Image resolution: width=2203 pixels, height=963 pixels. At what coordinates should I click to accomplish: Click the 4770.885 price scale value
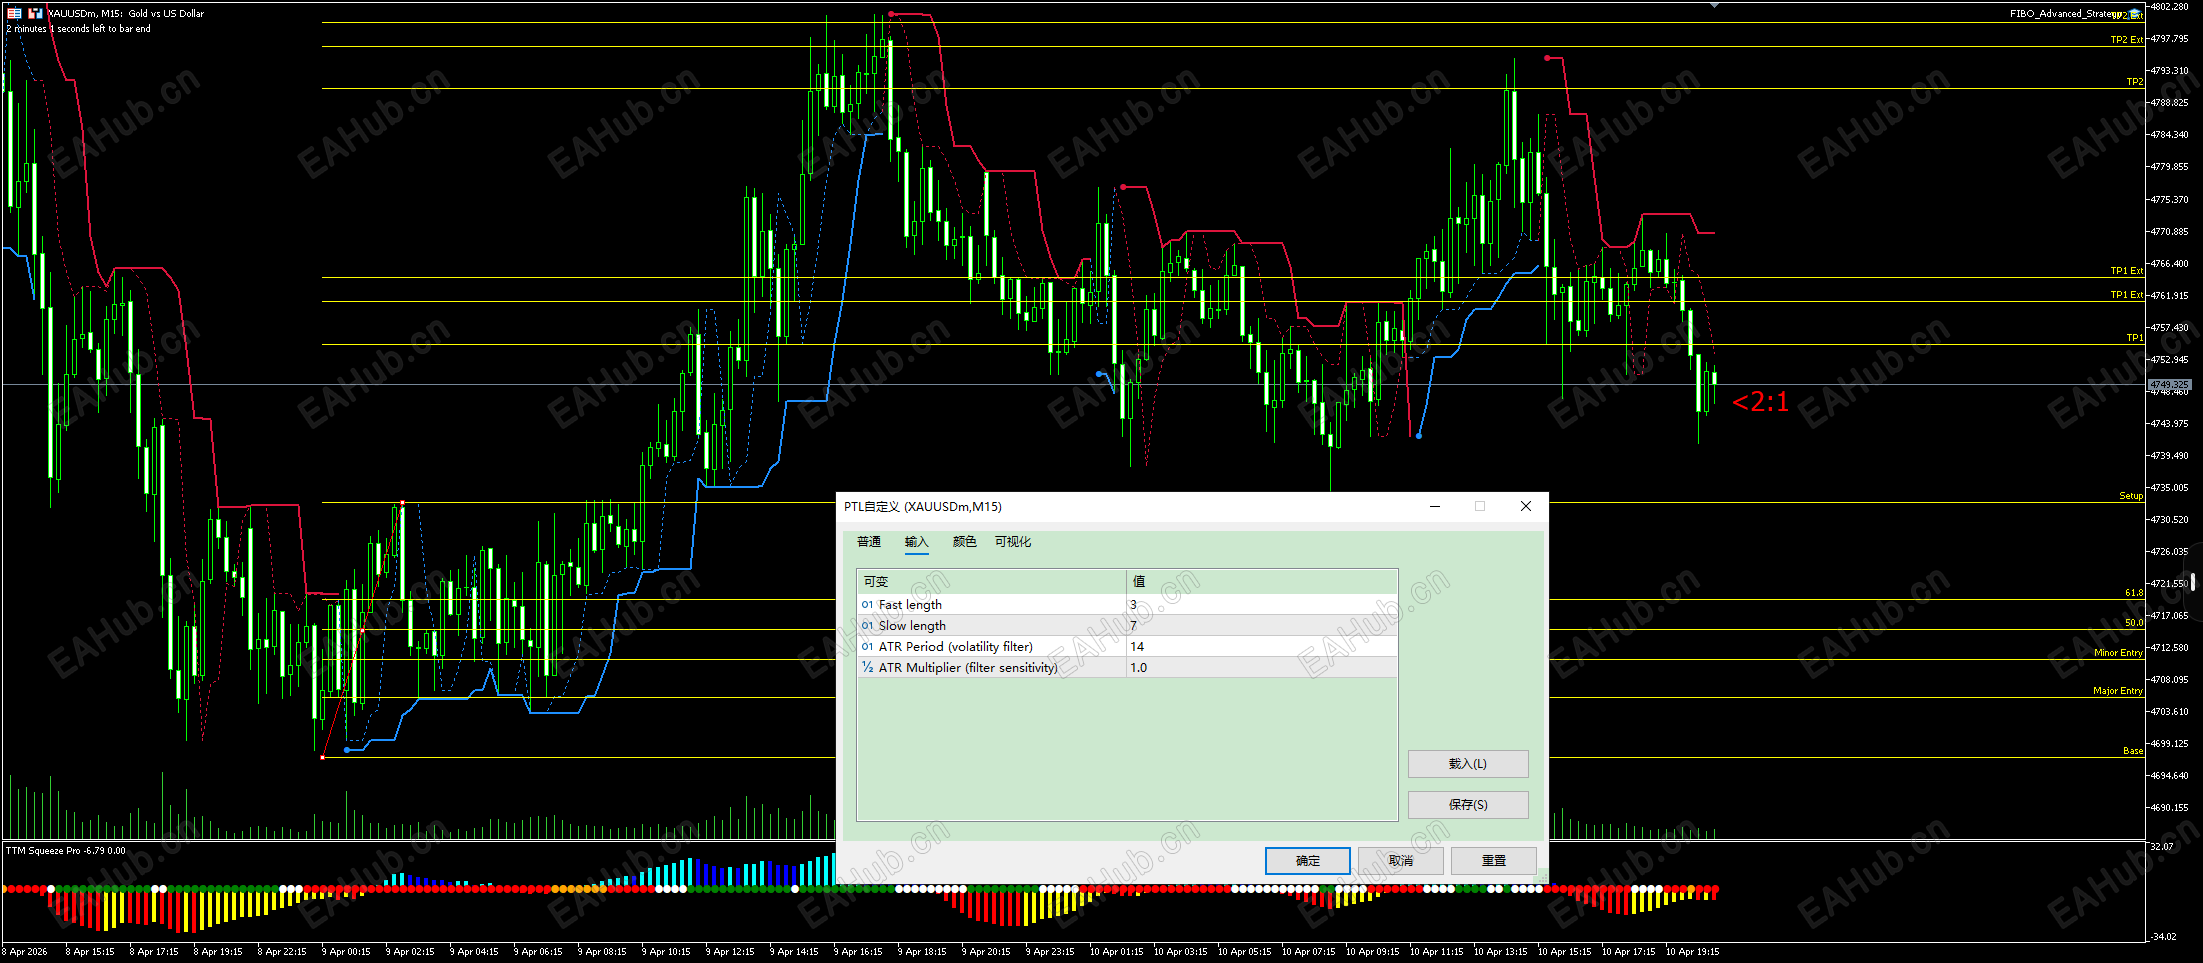pos(2170,232)
